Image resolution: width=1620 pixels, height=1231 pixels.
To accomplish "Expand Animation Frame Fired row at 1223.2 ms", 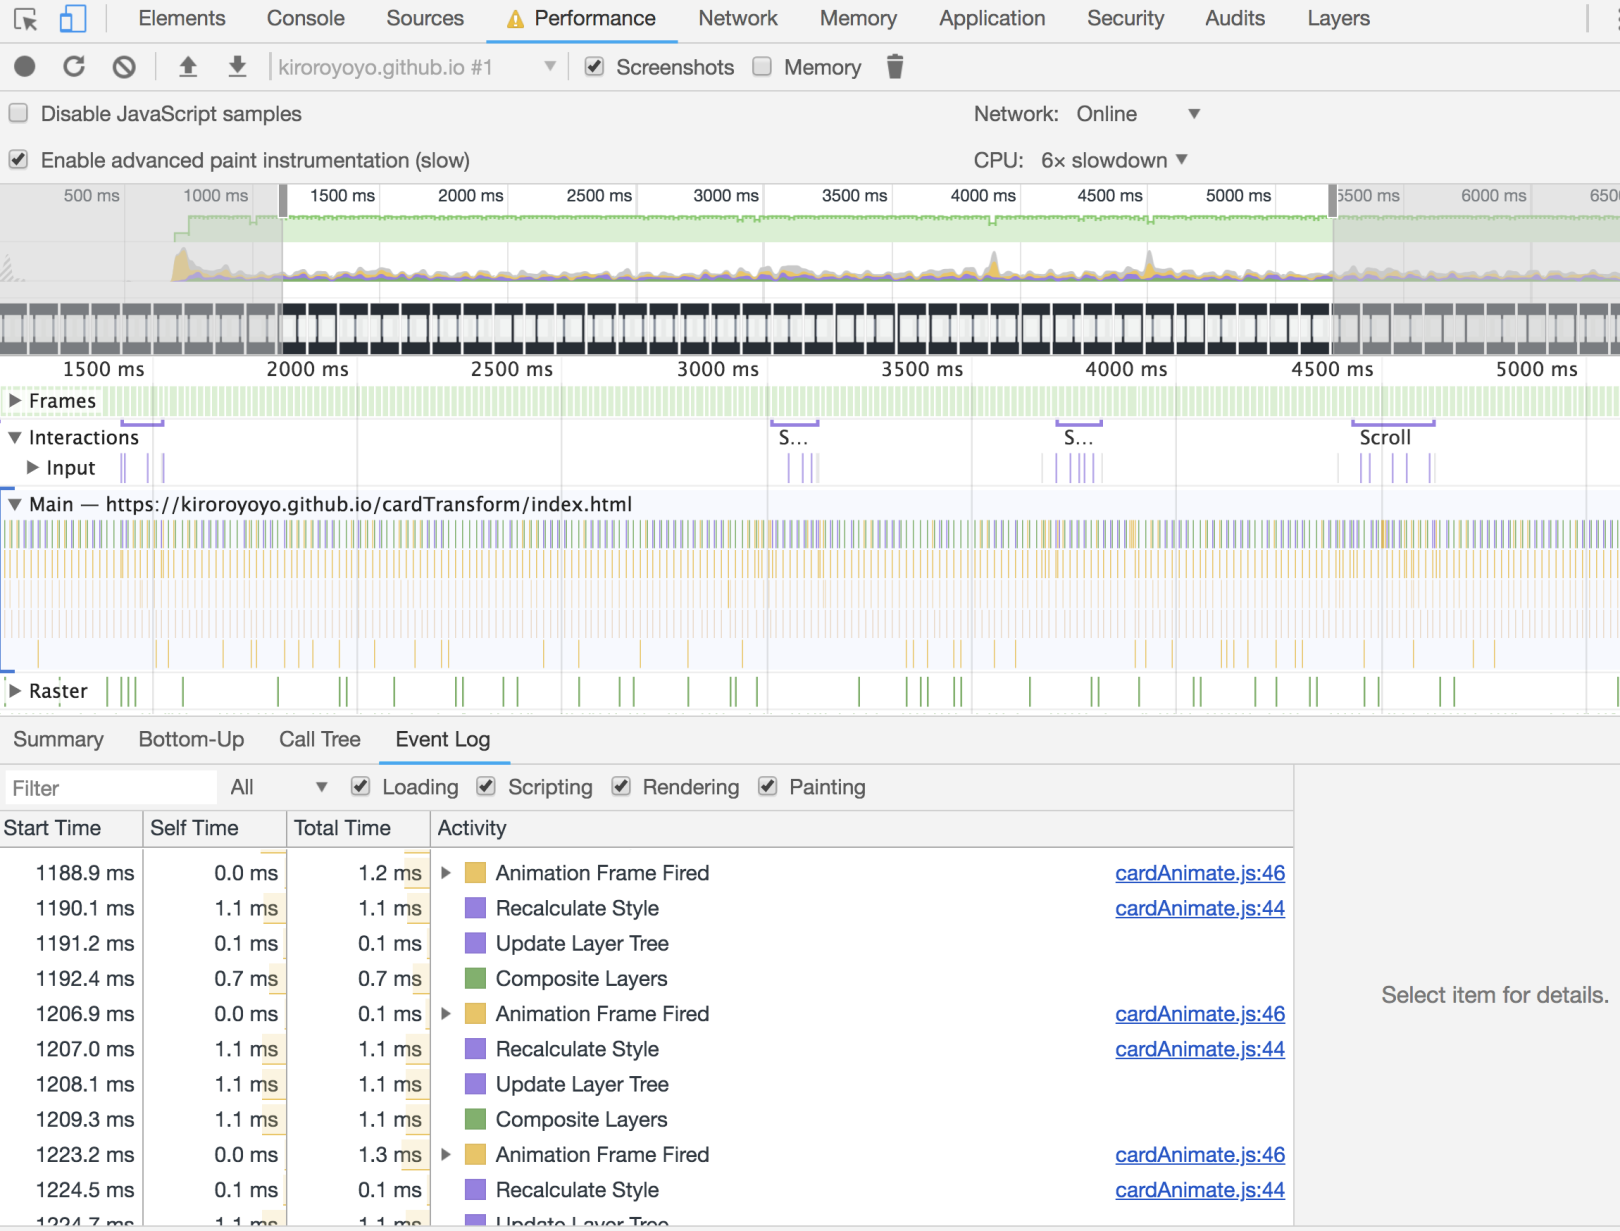I will tap(446, 1154).
